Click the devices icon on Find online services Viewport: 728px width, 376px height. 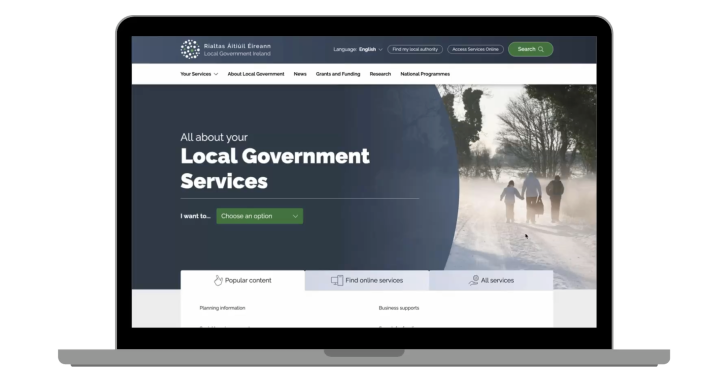click(337, 280)
